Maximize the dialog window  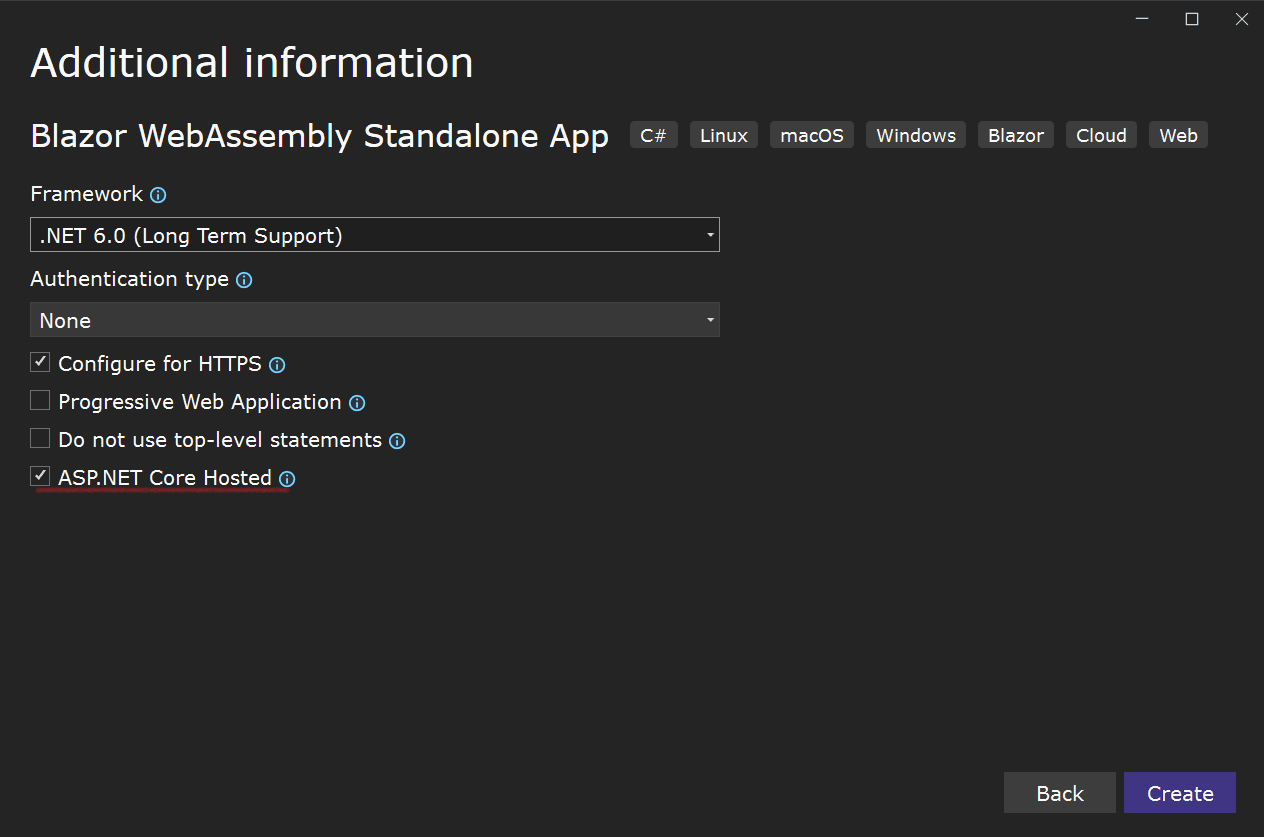click(x=1192, y=19)
